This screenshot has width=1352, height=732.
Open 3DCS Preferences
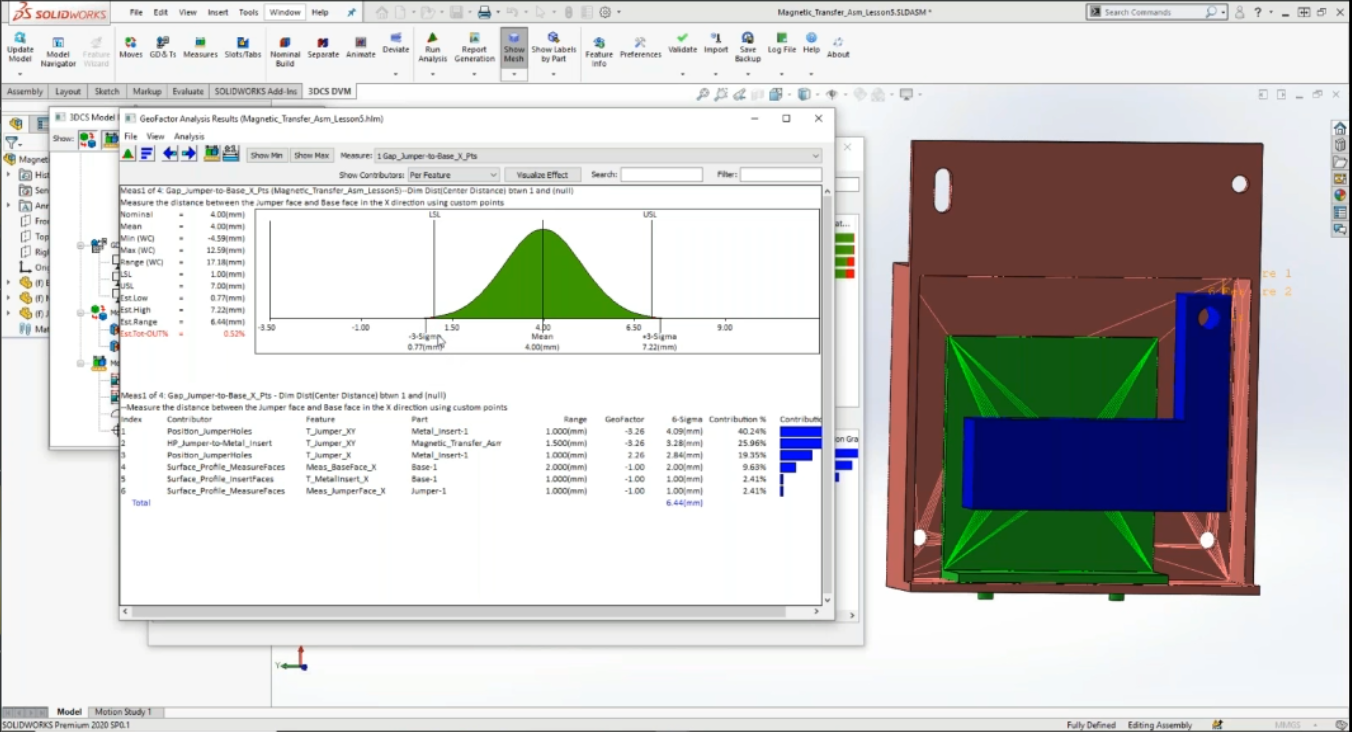click(x=640, y=47)
